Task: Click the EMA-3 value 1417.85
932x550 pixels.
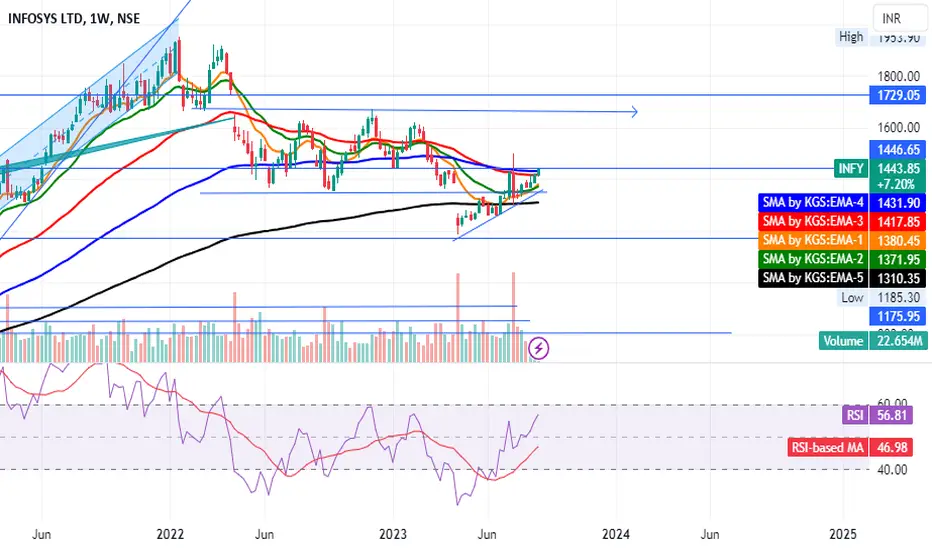Action: coord(898,222)
